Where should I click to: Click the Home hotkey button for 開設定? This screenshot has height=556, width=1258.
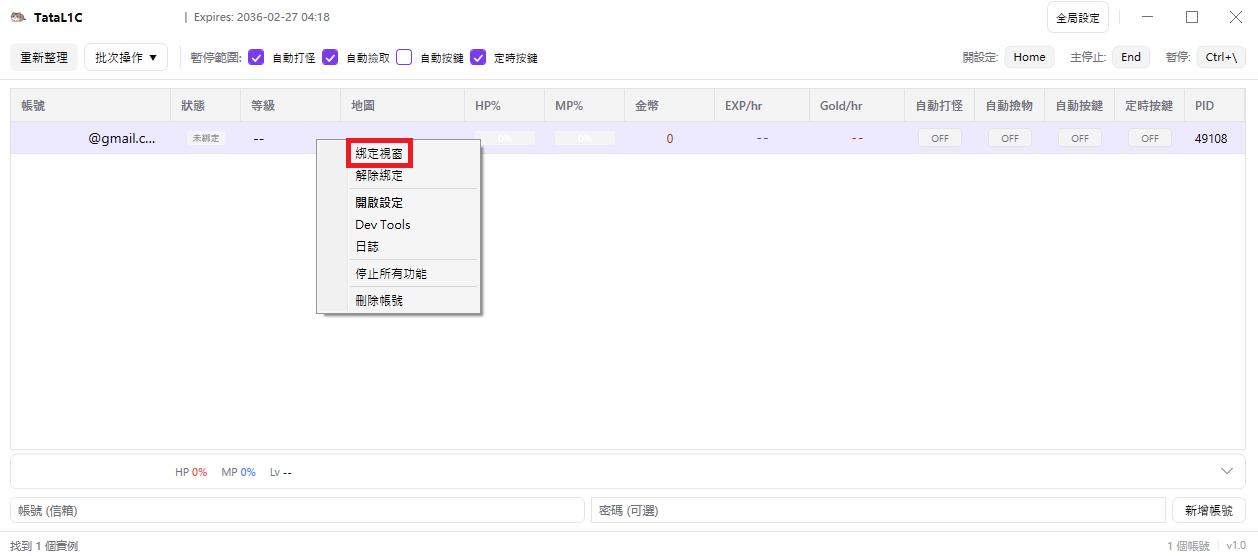pos(1029,57)
